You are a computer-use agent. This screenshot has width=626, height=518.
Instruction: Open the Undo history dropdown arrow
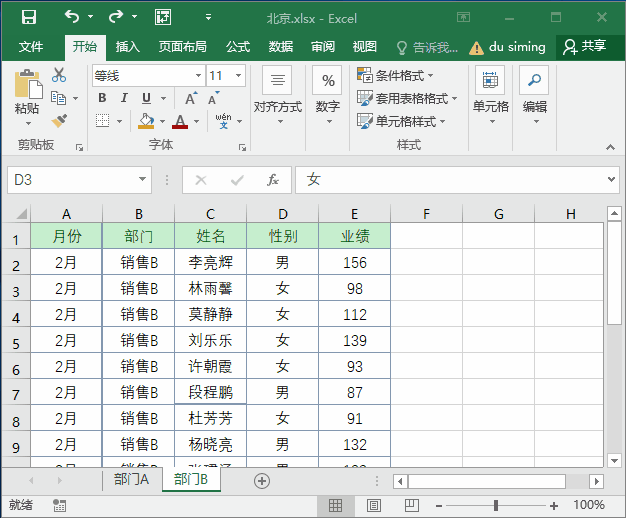pyautogui.click(x=91, y=17)
